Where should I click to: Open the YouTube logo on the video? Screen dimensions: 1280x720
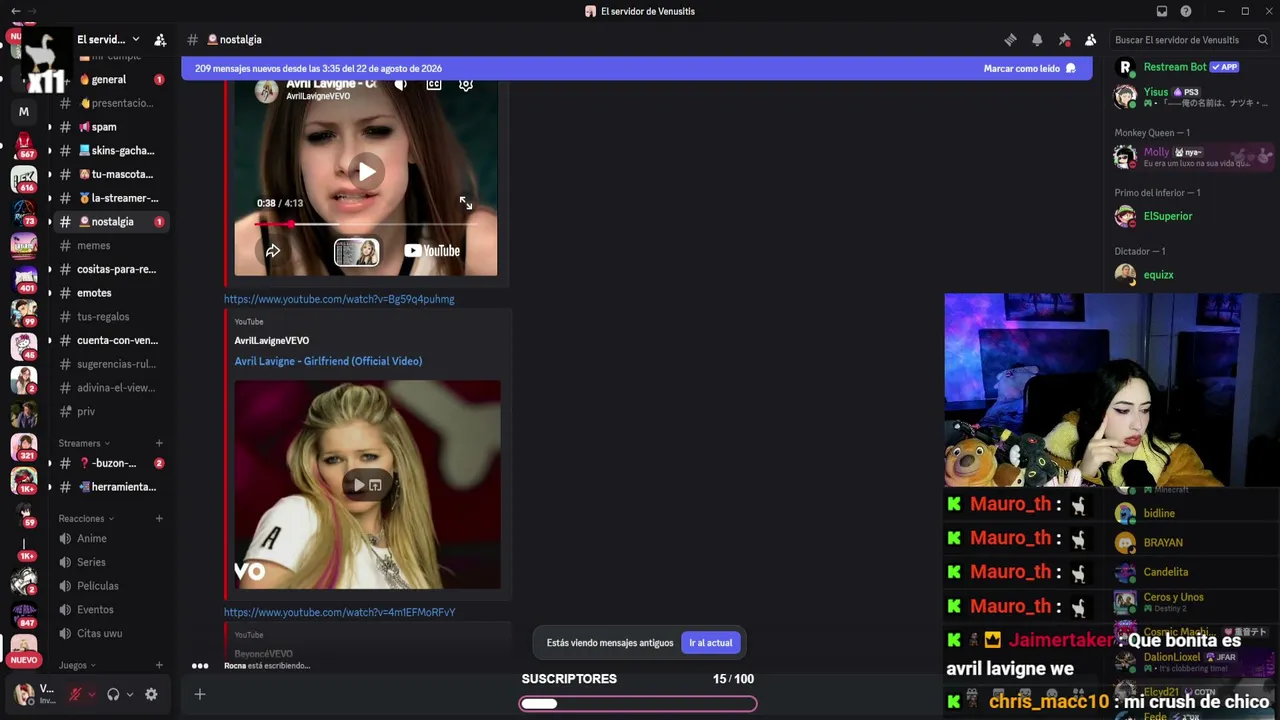click(432, 251)
